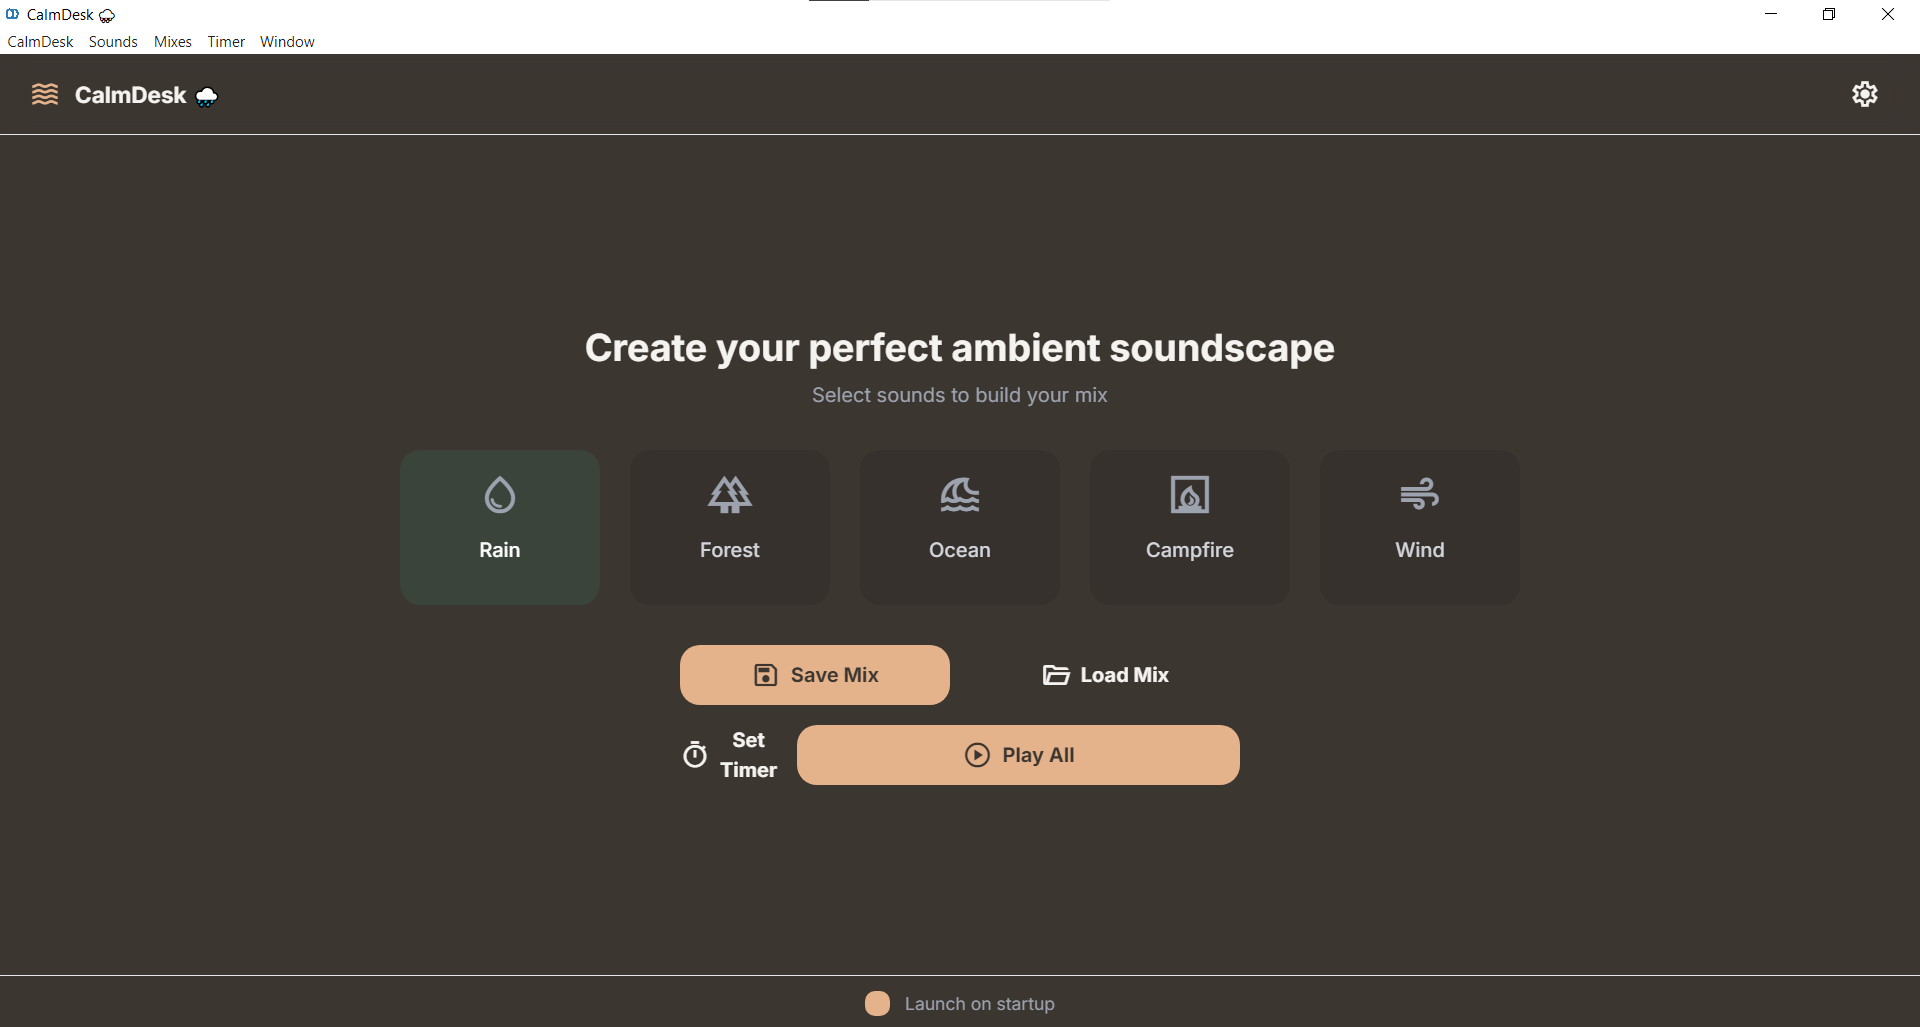Click the CalmDesk header title text
1920x1027 pixels.
click(x=130, y=95)
